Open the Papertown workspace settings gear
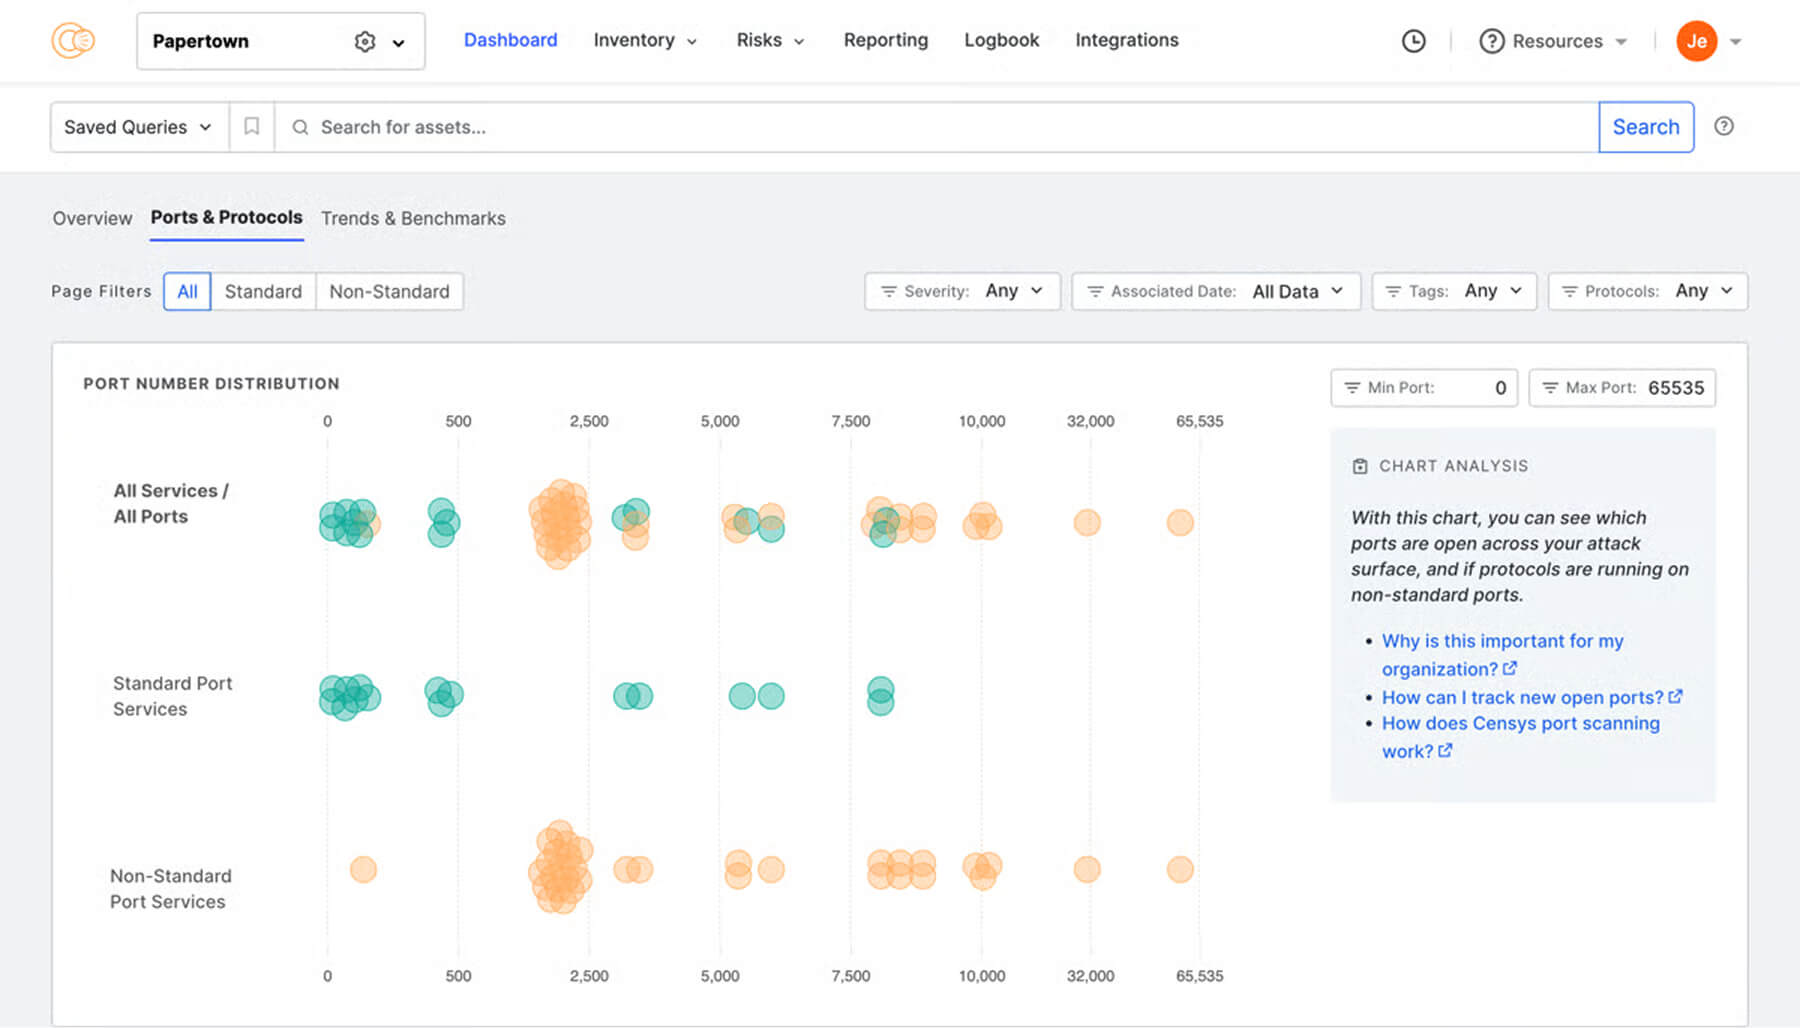1800x1028 pixels. coord(364,41)
